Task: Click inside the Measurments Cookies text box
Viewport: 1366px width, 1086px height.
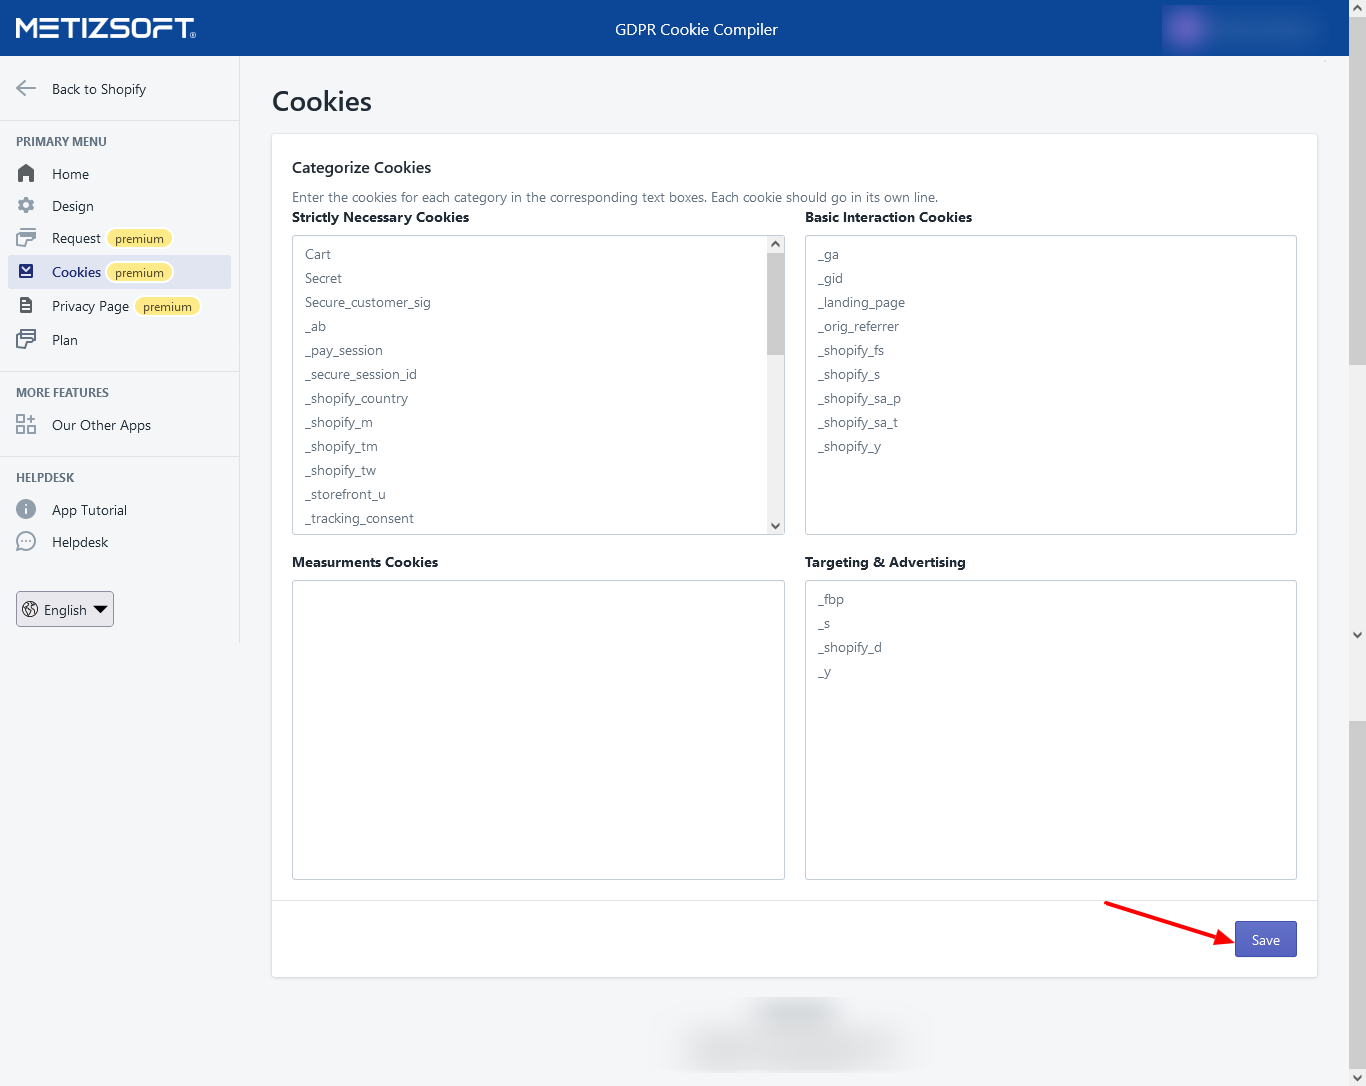Action: (538, 730)
